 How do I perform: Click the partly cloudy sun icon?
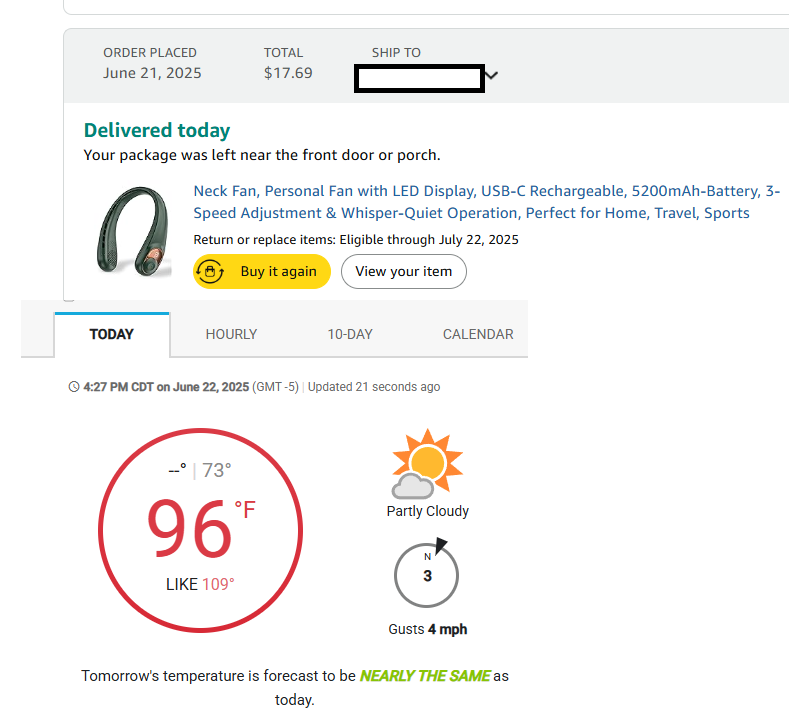tap(427, 463)
